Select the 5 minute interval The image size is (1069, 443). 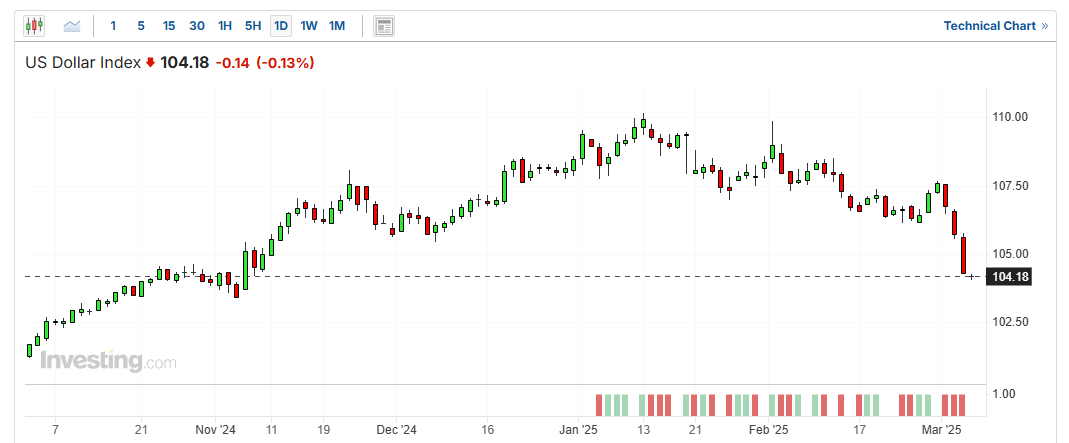pyautogui.click(x=141, y=26)
